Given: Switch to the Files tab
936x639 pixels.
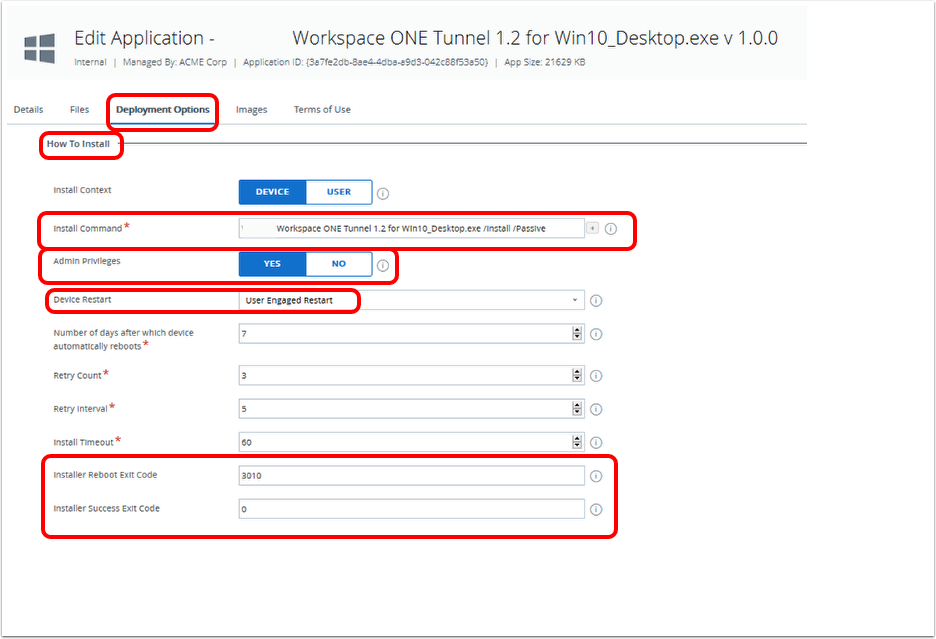Looking at the screenshot, I should click(x=79, y=110).
